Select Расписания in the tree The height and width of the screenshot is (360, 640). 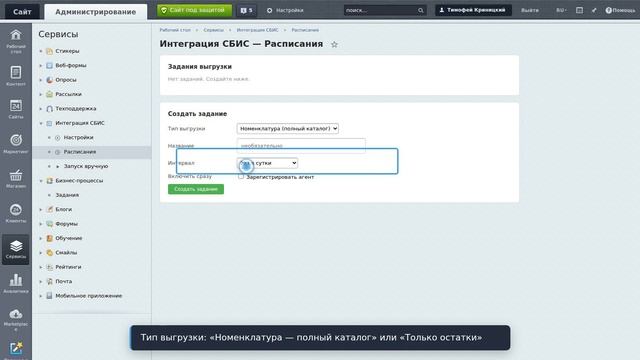(x=80, y=152)
